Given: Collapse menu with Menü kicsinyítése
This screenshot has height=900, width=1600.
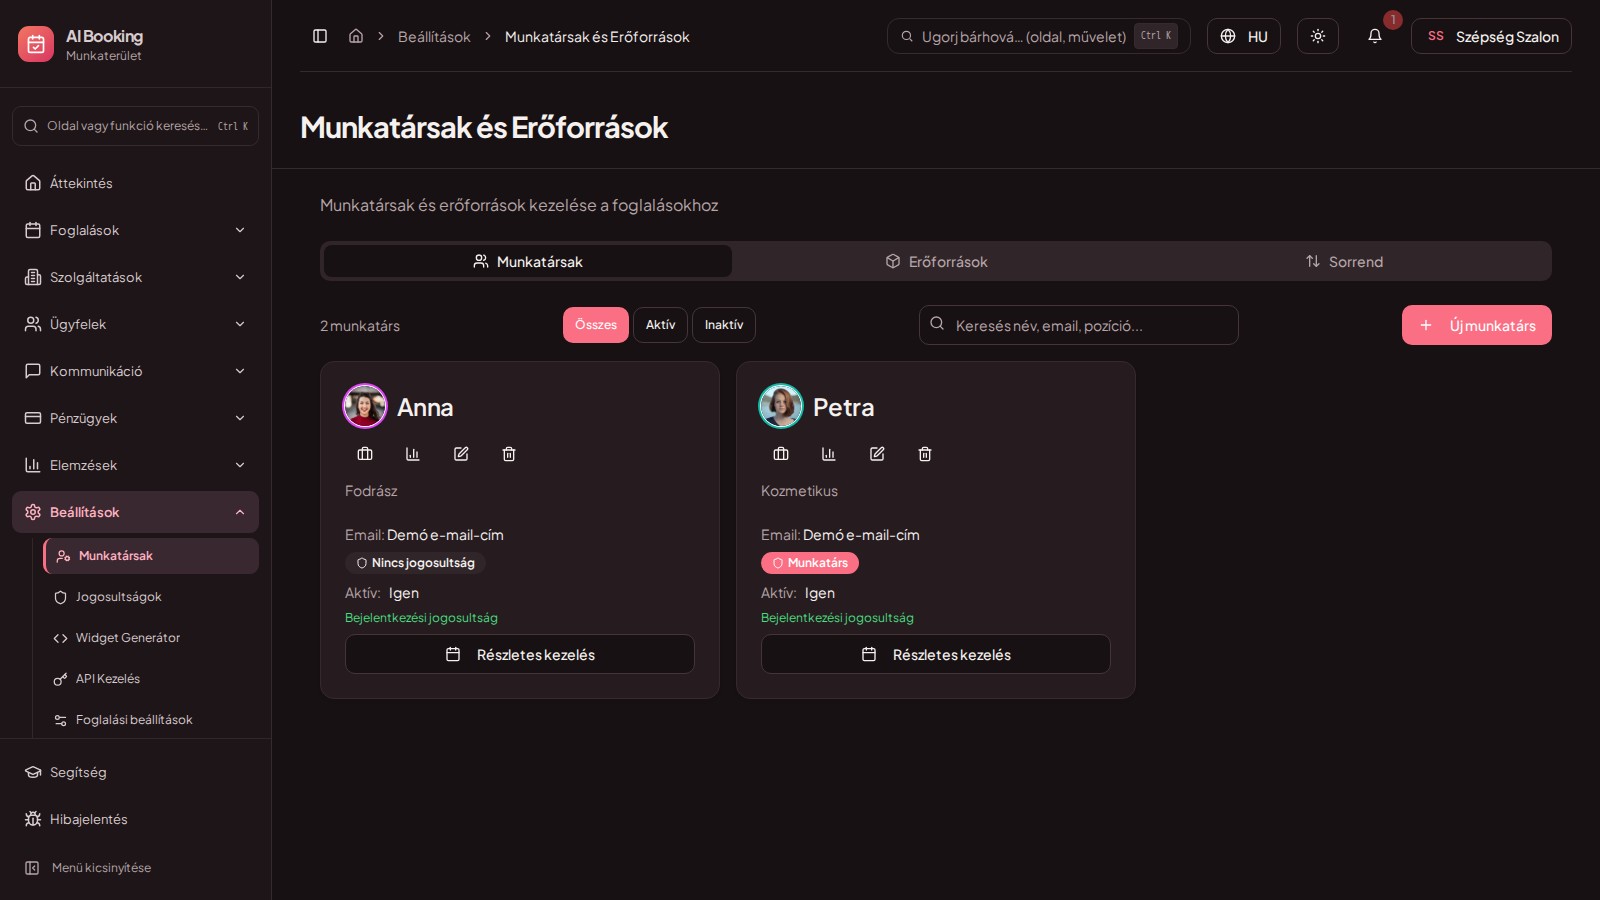Looking at the screenshot, I should click(x=135, y=868).
